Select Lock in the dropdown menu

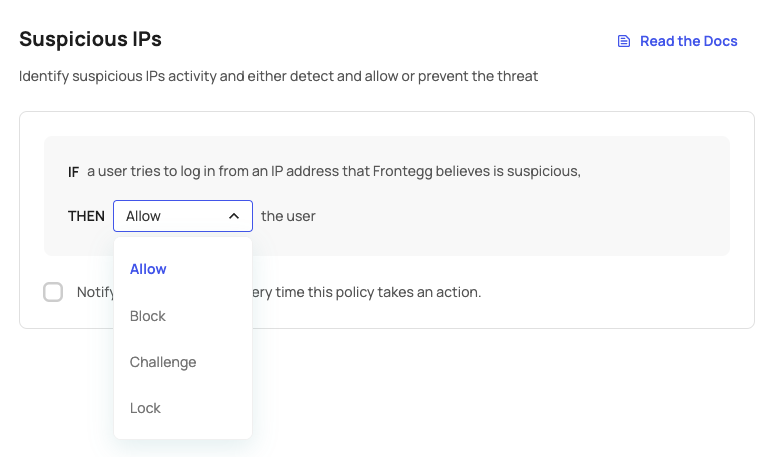[x=145, y=408]
